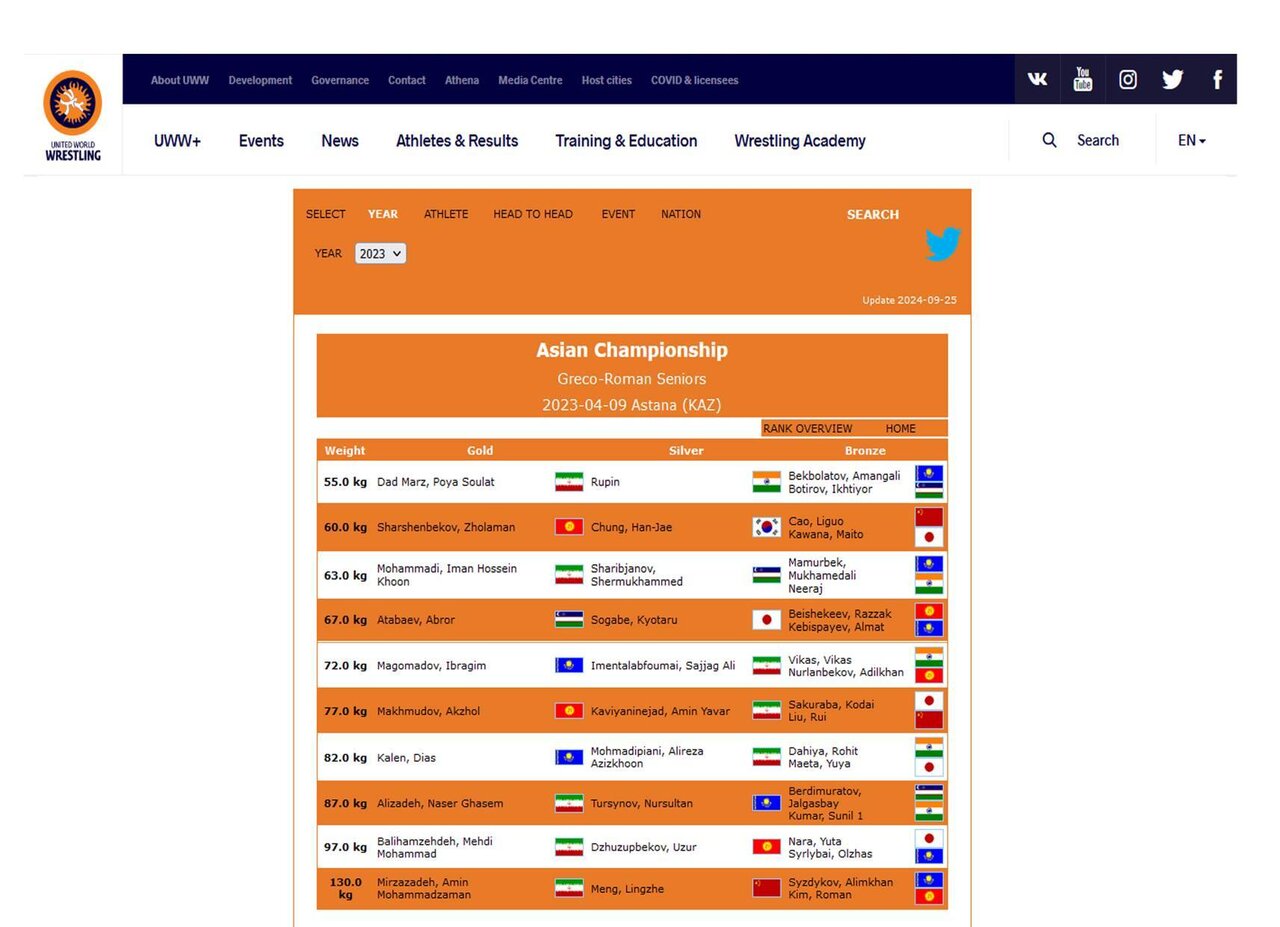Select the NATION search tab
Image resolution: width=1280 pixels, height=927 pixels.
tap(680, 214)
